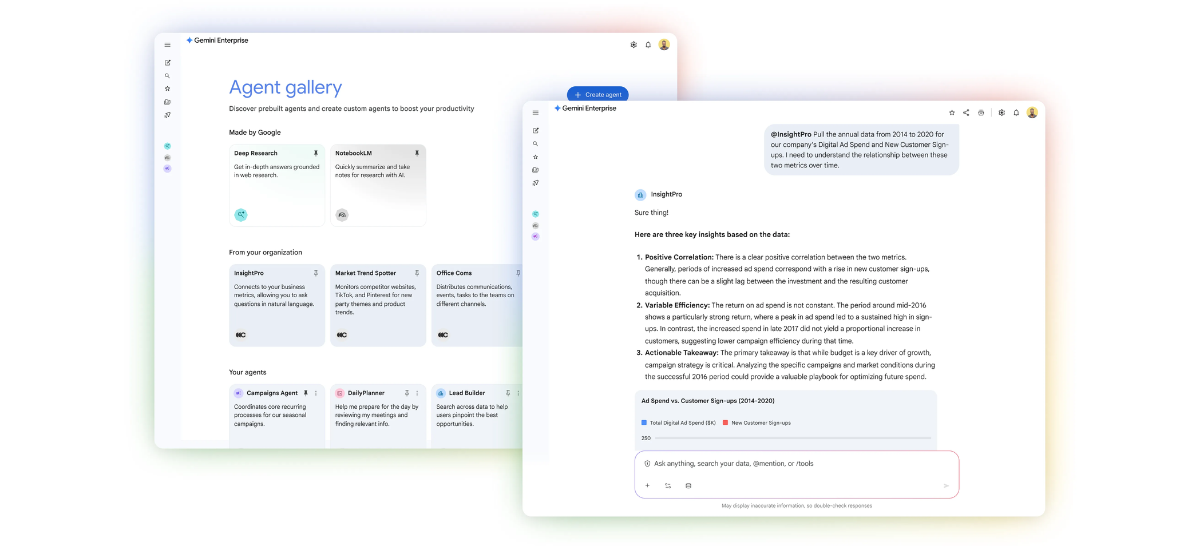Select purple pinned agent in gallery window sidebar
1200x550 pixels.
167,168
